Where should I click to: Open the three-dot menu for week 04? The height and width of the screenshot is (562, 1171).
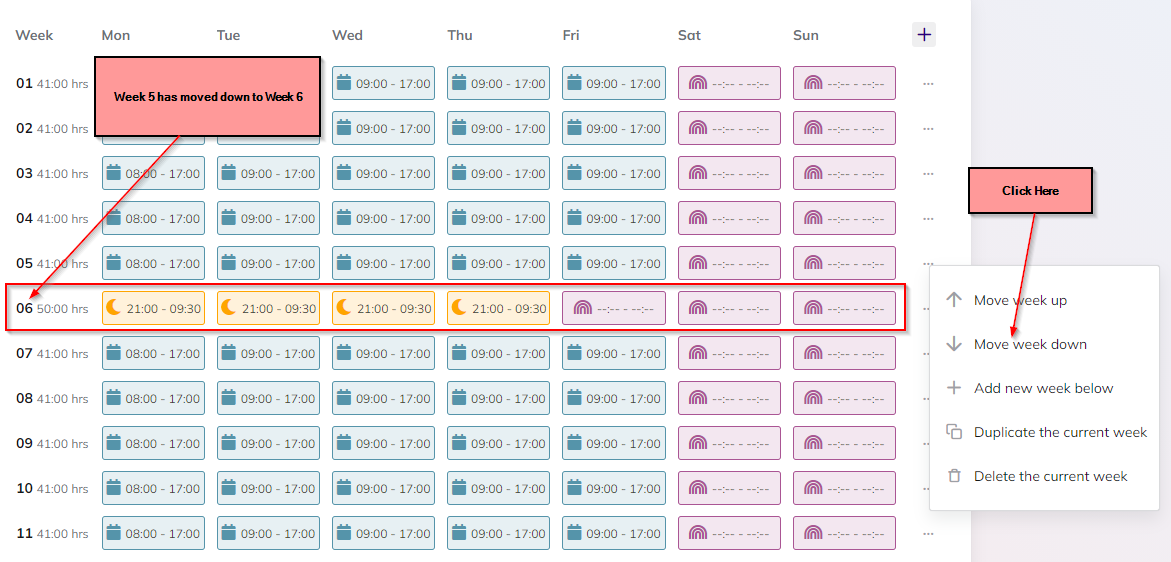click(x=928, y=219)
